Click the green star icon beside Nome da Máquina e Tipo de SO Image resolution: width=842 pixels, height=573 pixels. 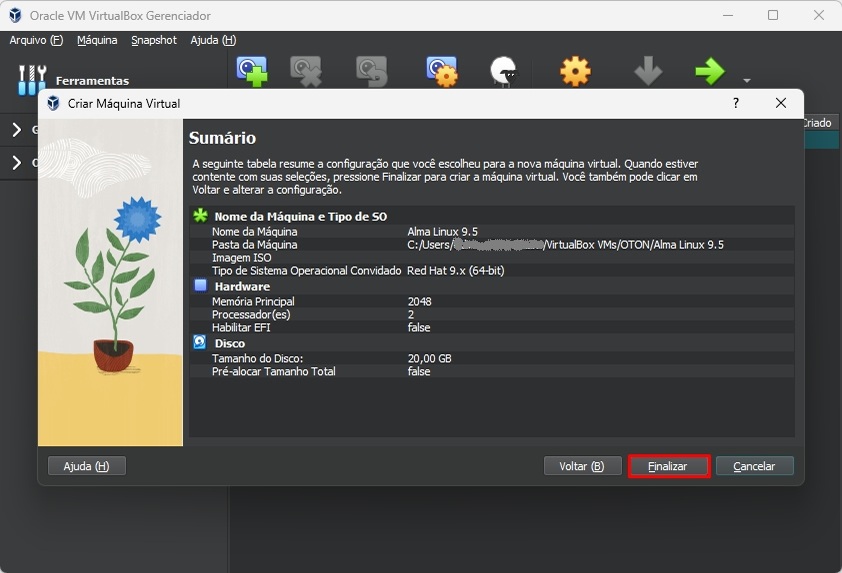[x=200, y=216]
